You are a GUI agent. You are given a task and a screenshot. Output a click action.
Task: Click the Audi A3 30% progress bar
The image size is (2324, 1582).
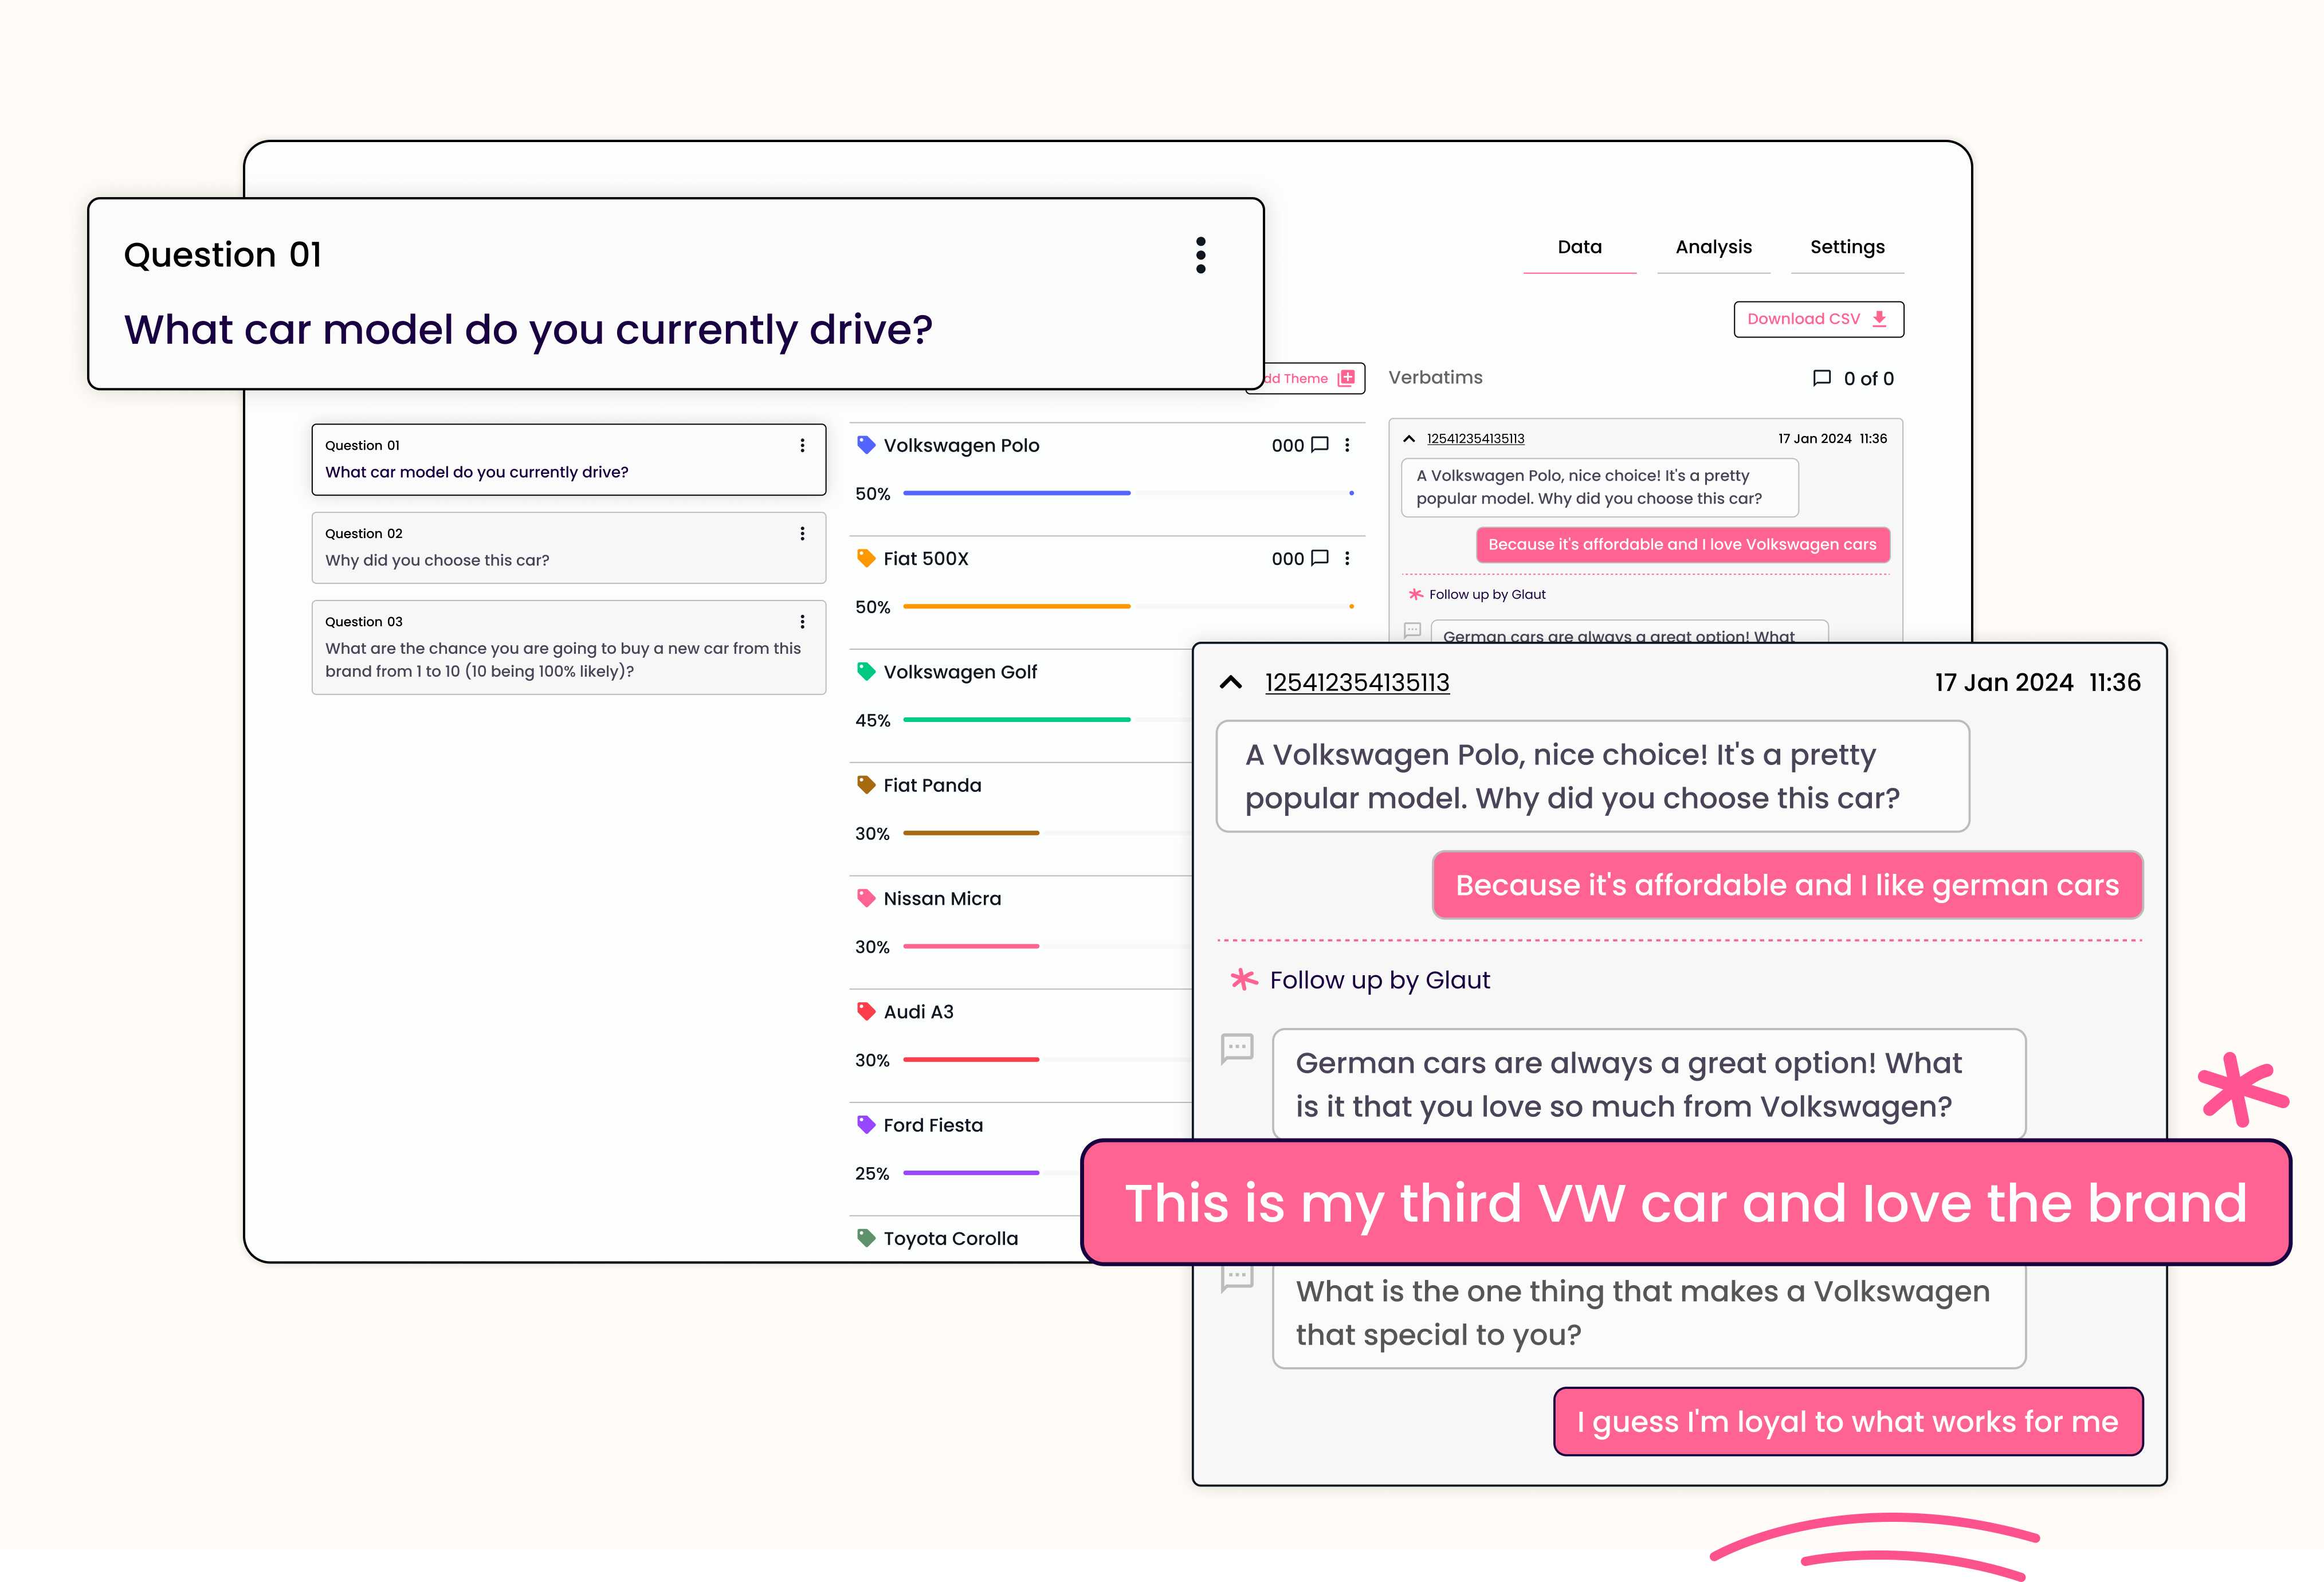pos(1047,1059)
